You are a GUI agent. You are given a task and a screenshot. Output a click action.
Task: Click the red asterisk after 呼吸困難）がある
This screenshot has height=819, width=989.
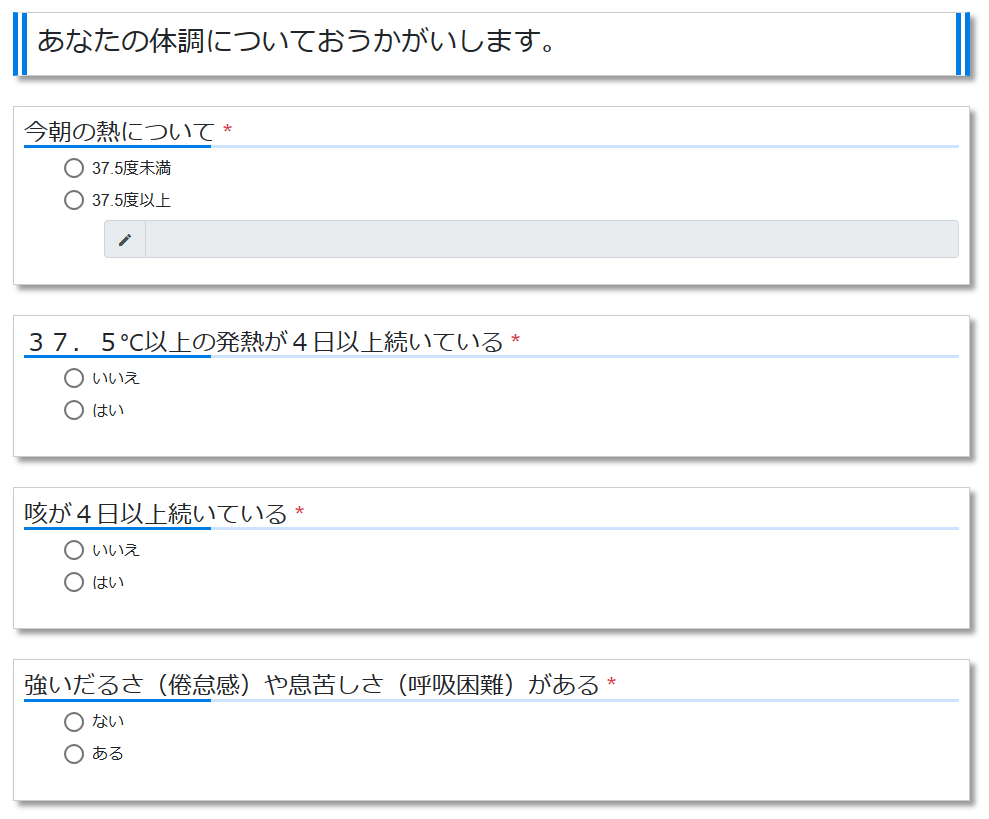[x=611, y=685]
